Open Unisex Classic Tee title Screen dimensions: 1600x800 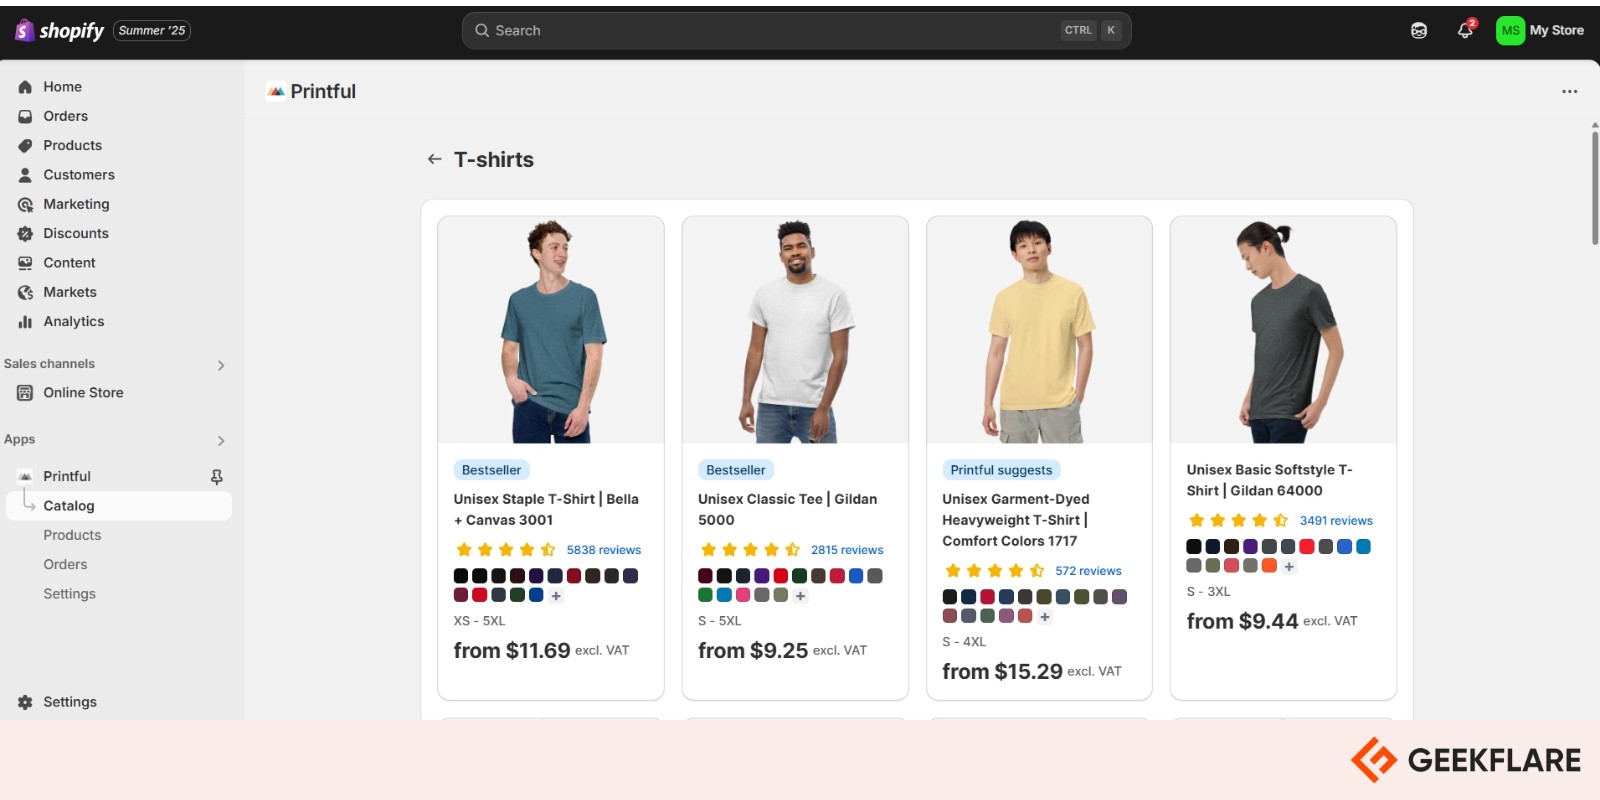[x=787, y=509]
